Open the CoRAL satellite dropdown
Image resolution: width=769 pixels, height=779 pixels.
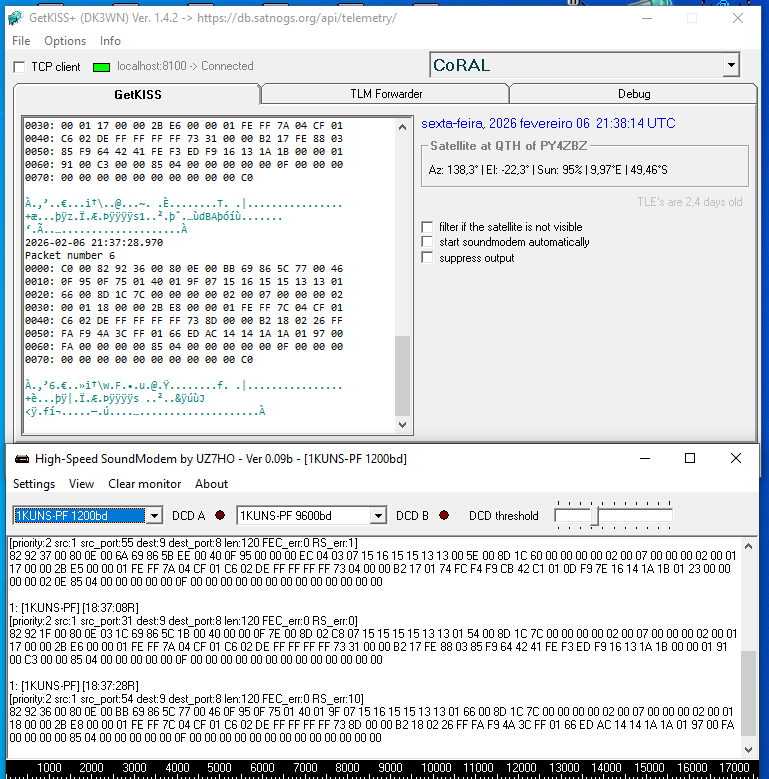pos(731,66)
